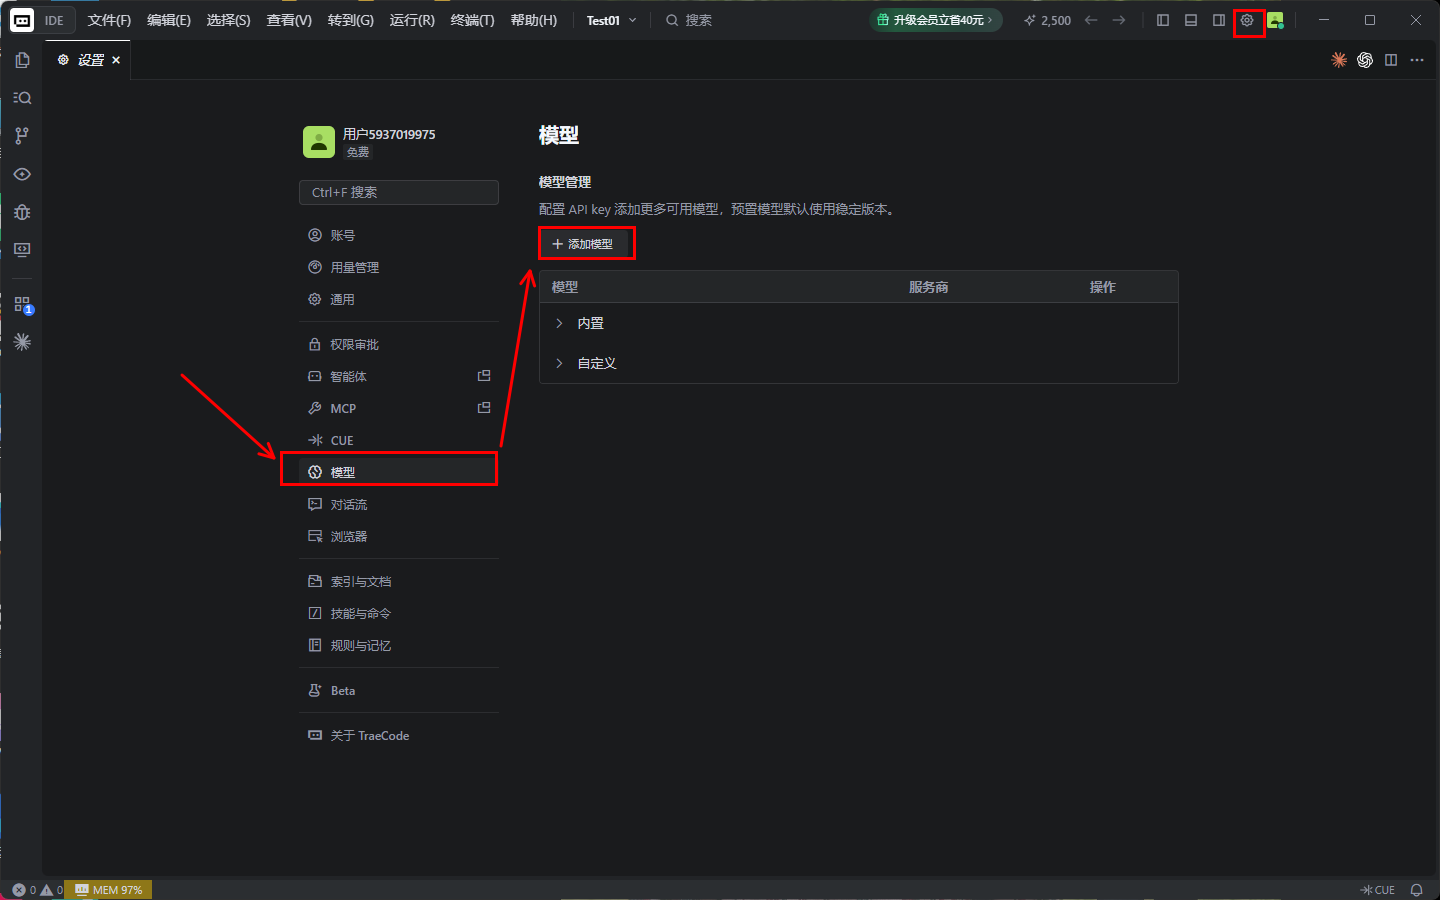Select 规则与记忆 in settings sidebar
The height and width of the screenshot is (900, 1440).
click(x=399, y=645)
